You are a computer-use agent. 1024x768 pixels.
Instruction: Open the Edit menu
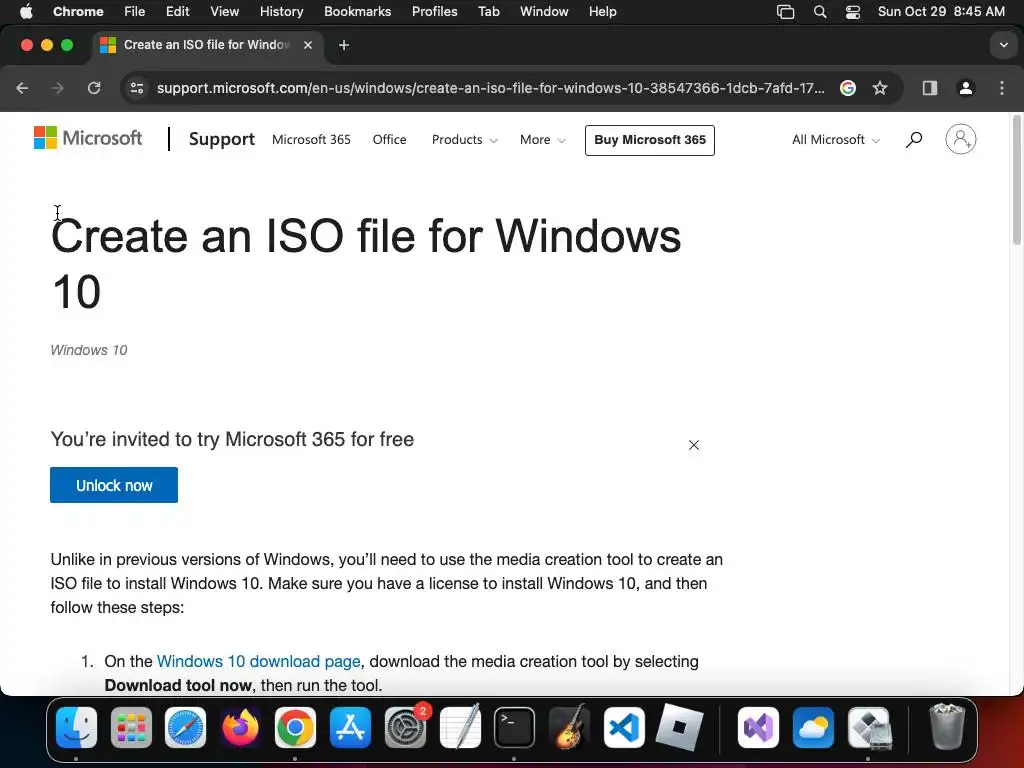tap(177, 12)
